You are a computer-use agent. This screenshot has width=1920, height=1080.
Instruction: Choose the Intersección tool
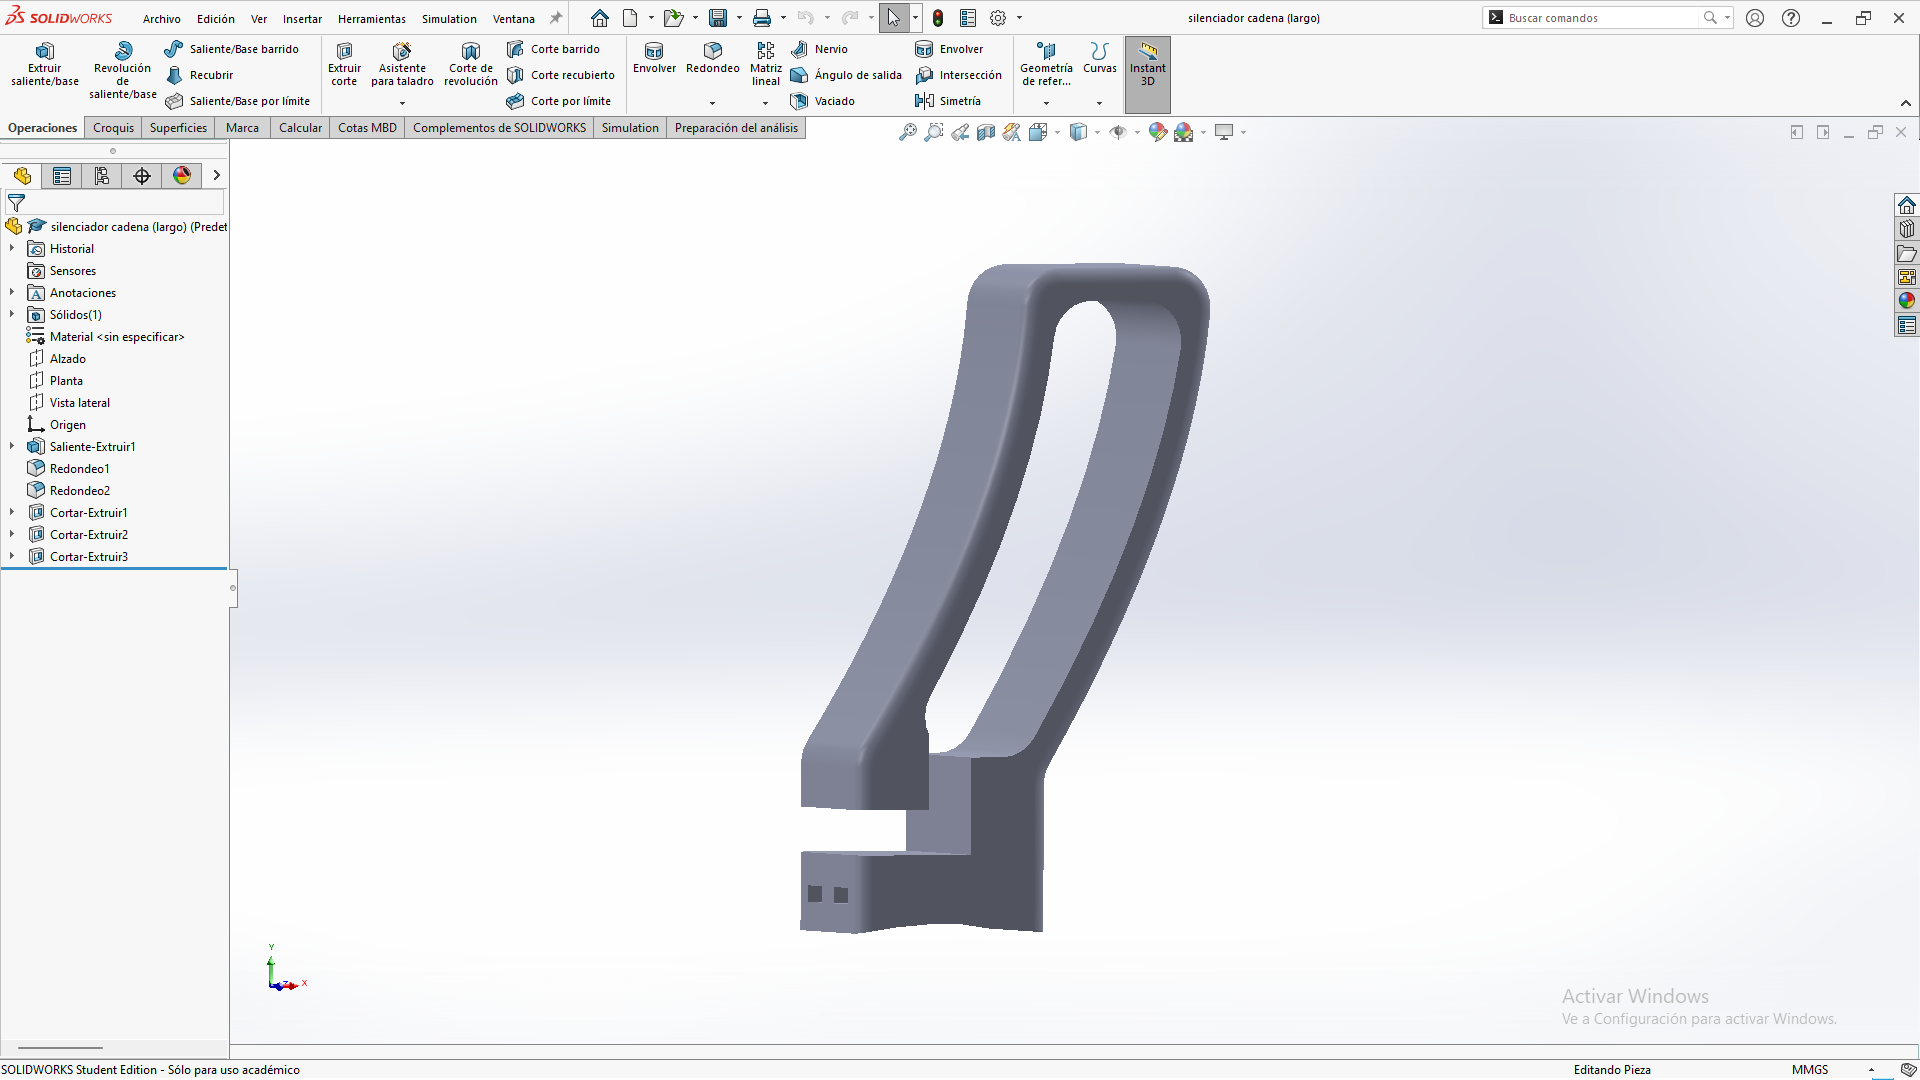click(x=958, y=75)
